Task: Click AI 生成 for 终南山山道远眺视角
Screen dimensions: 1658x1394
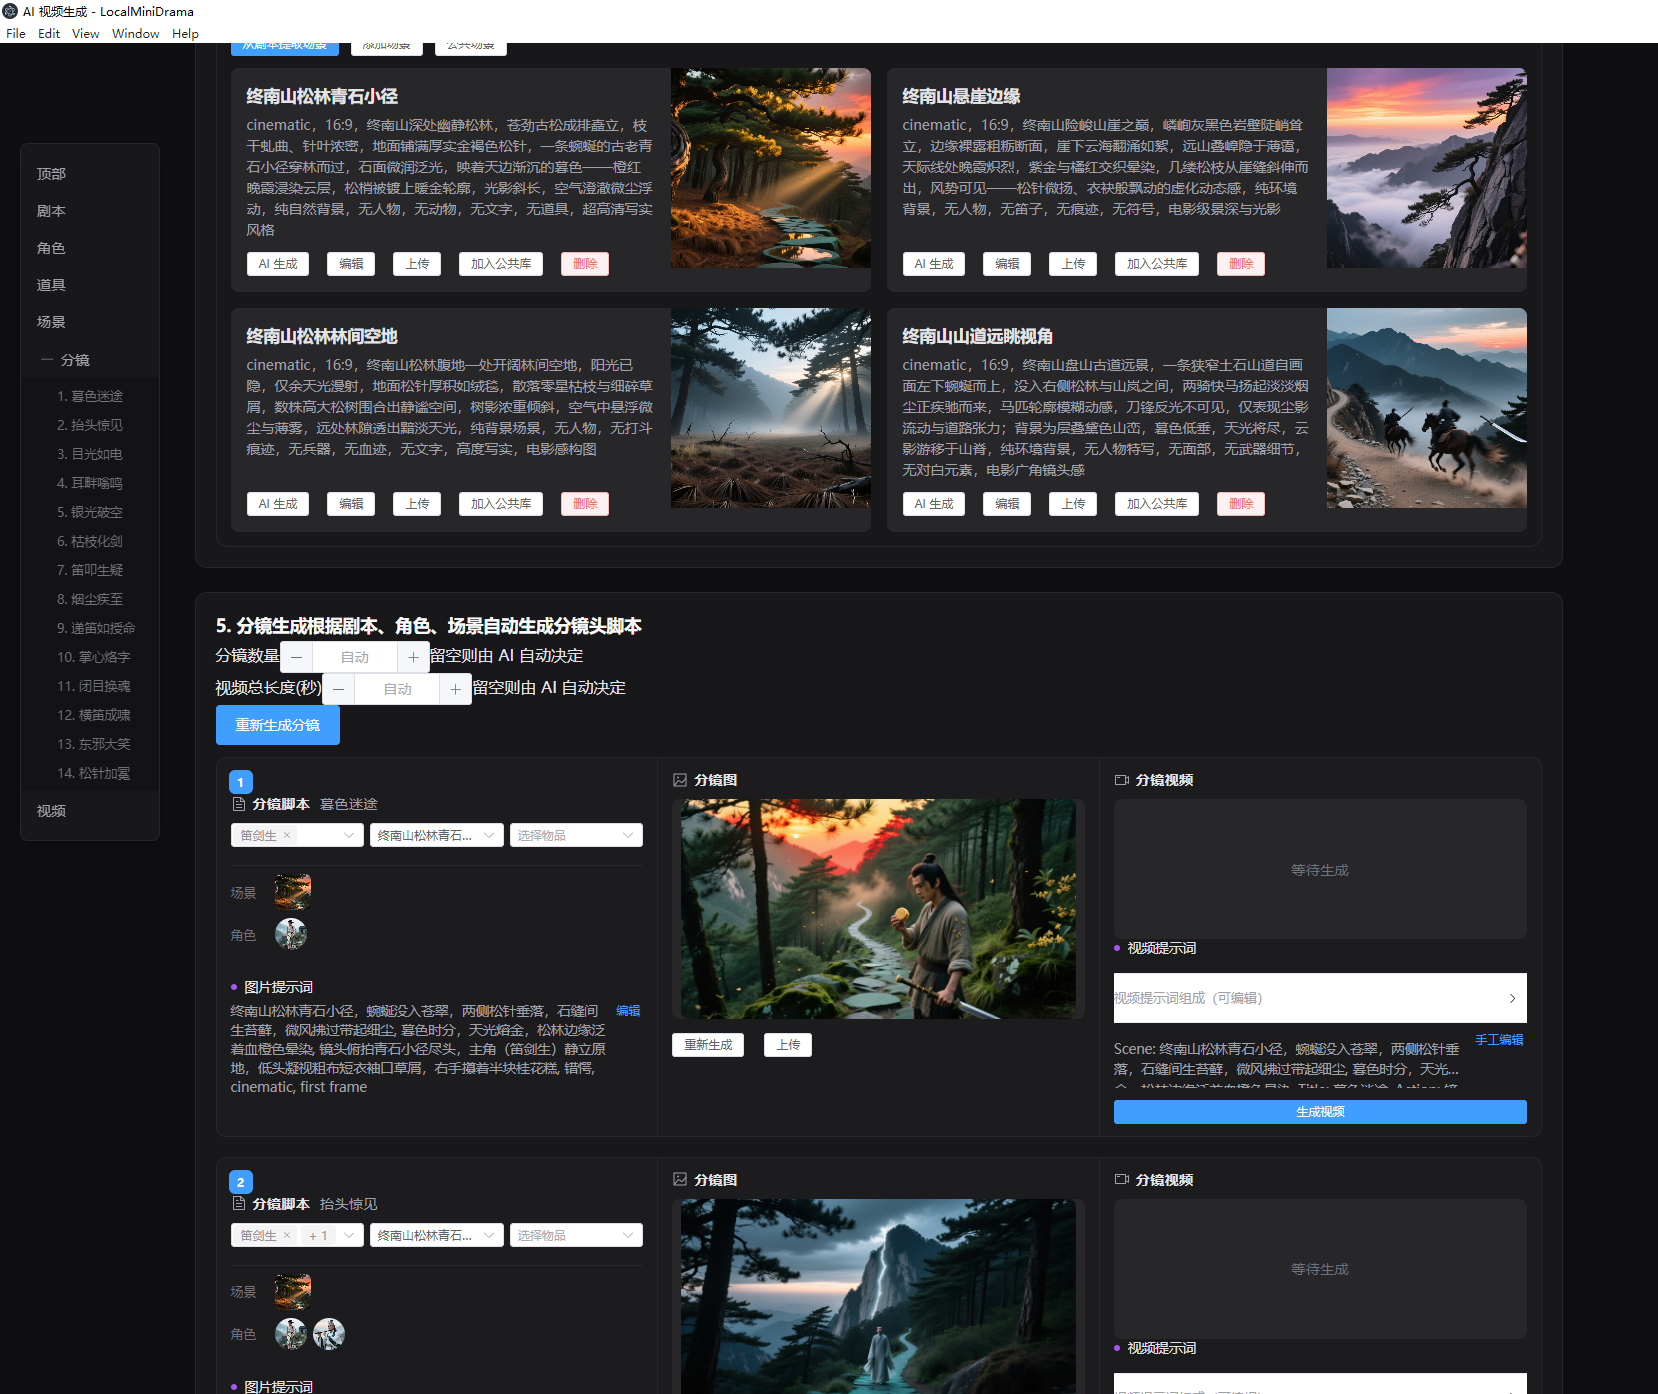Action: coord(934,504)
